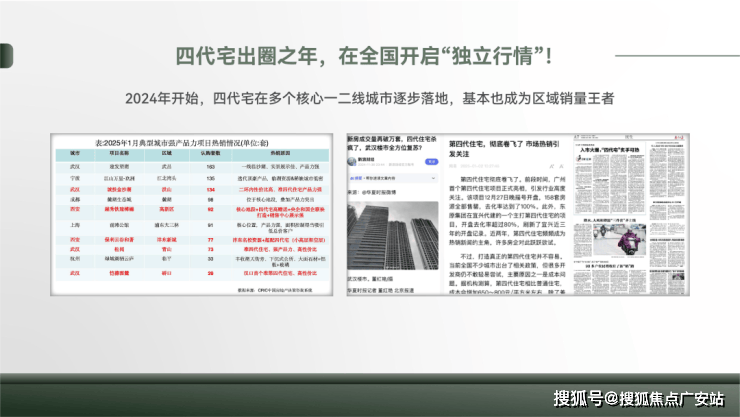Click the 城市 column header in table
740x417 pixels.
pos(75,154)
